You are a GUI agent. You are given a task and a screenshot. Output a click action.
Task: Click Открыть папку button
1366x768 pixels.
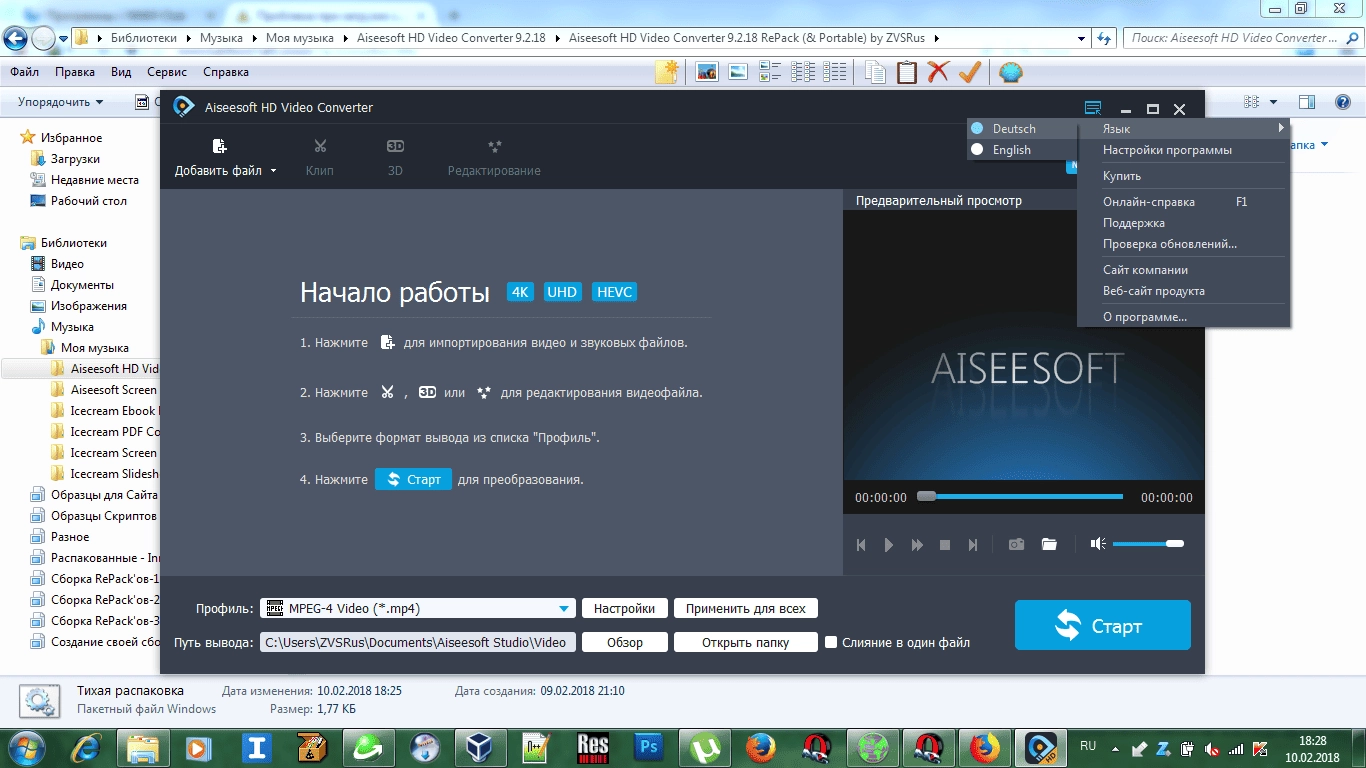click(x=746, y=642)
